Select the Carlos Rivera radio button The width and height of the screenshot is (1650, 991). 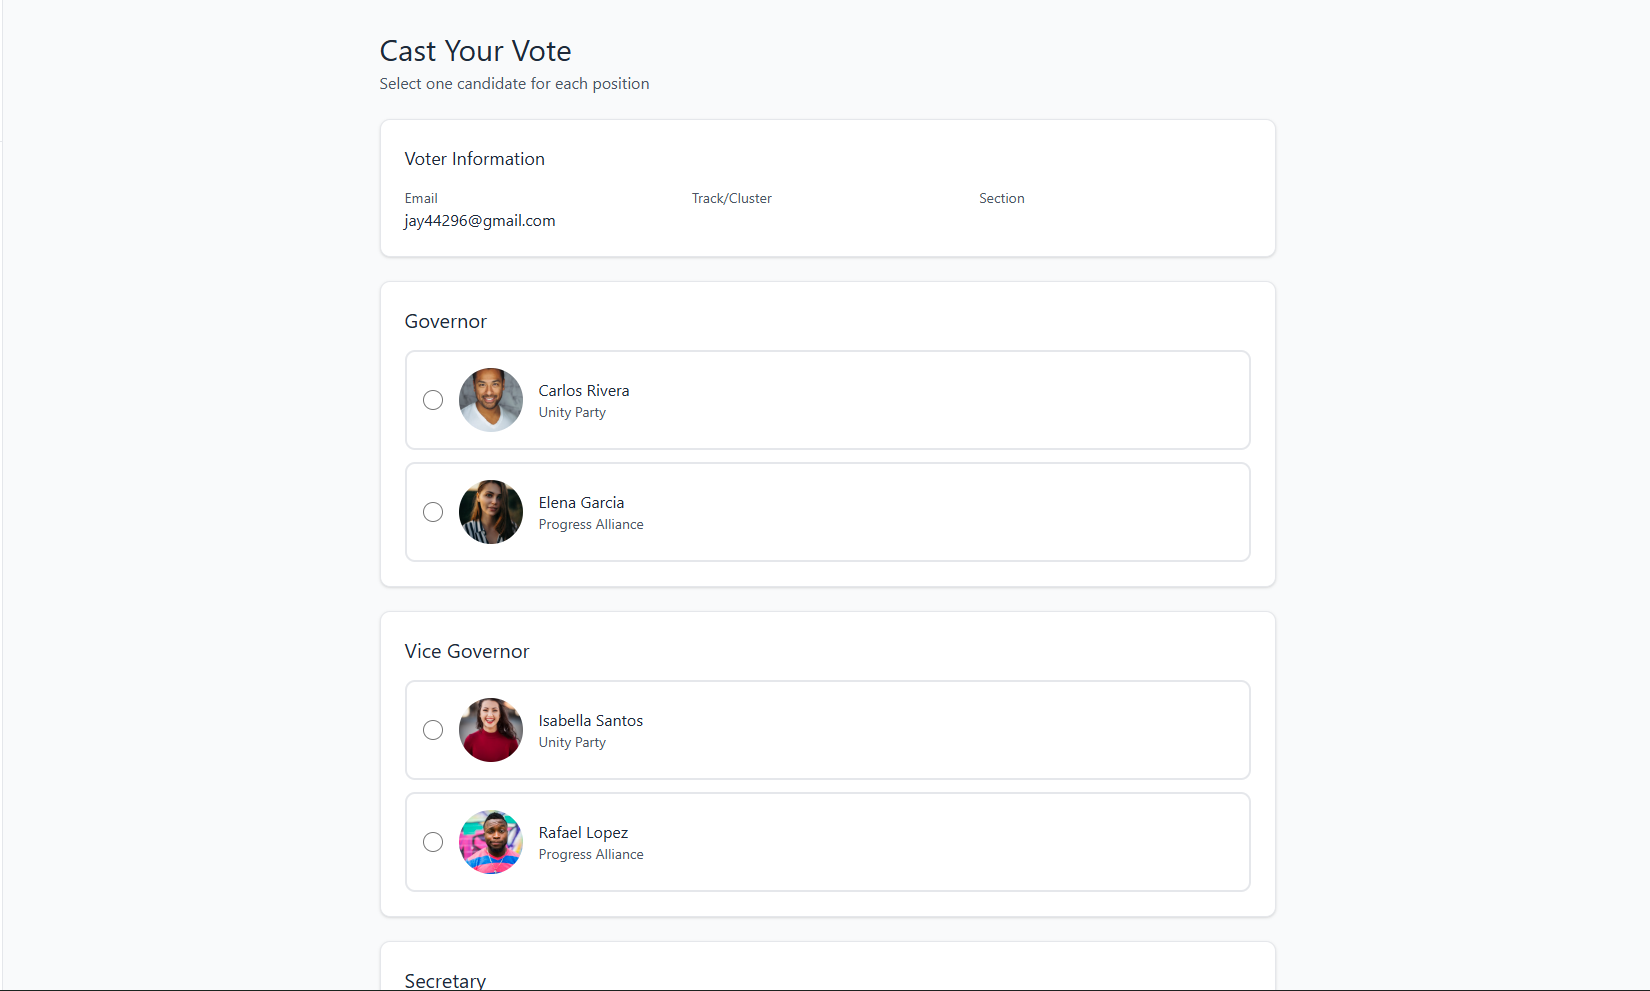pos(433,400)
